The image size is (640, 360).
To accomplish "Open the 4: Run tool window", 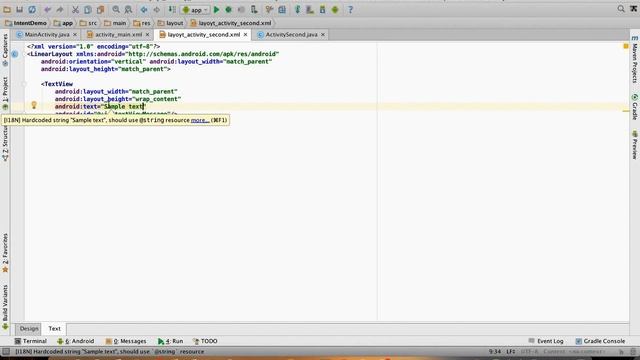I will click(171, 341).
